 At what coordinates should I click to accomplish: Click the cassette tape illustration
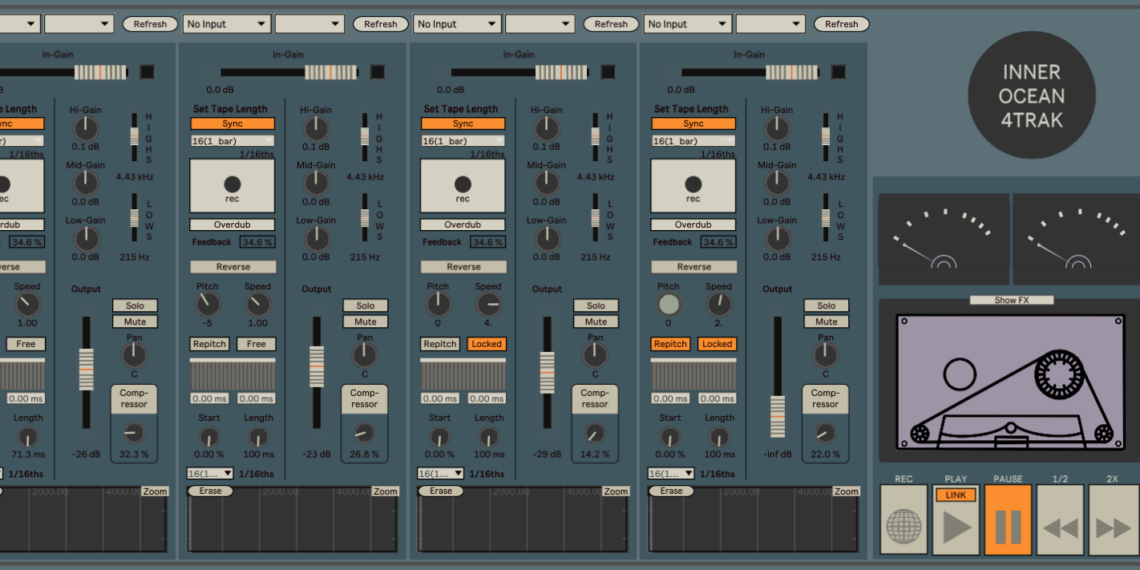click(x=1009, y=381)
